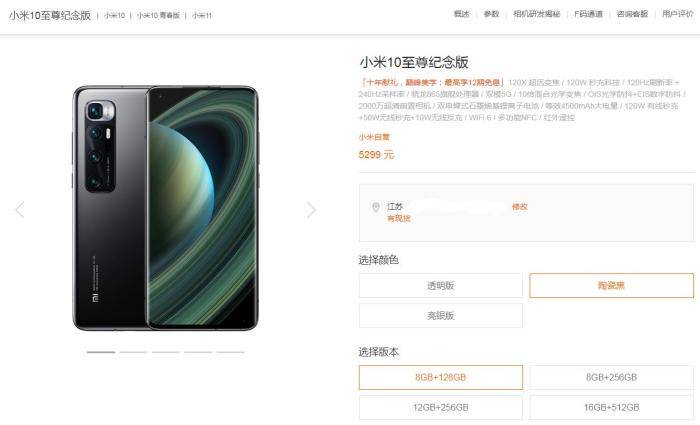Open the 参数 tab
This screenshot has height=425, width=700.
click(x=491, y=14)
